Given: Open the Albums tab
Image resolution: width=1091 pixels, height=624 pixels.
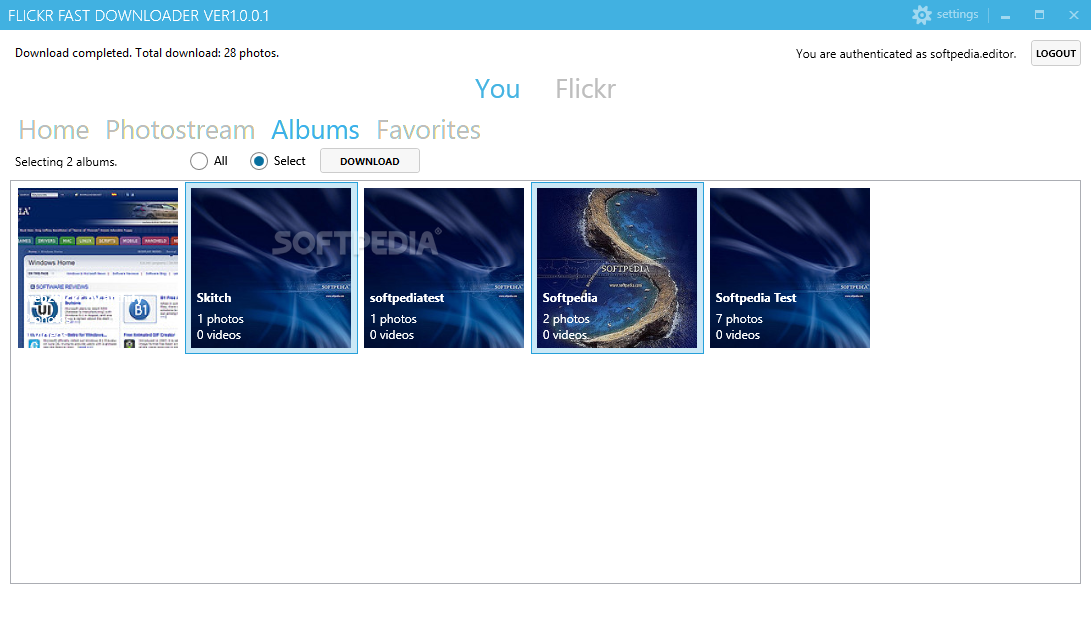Looking at the screenshot, I should point(315,130).
